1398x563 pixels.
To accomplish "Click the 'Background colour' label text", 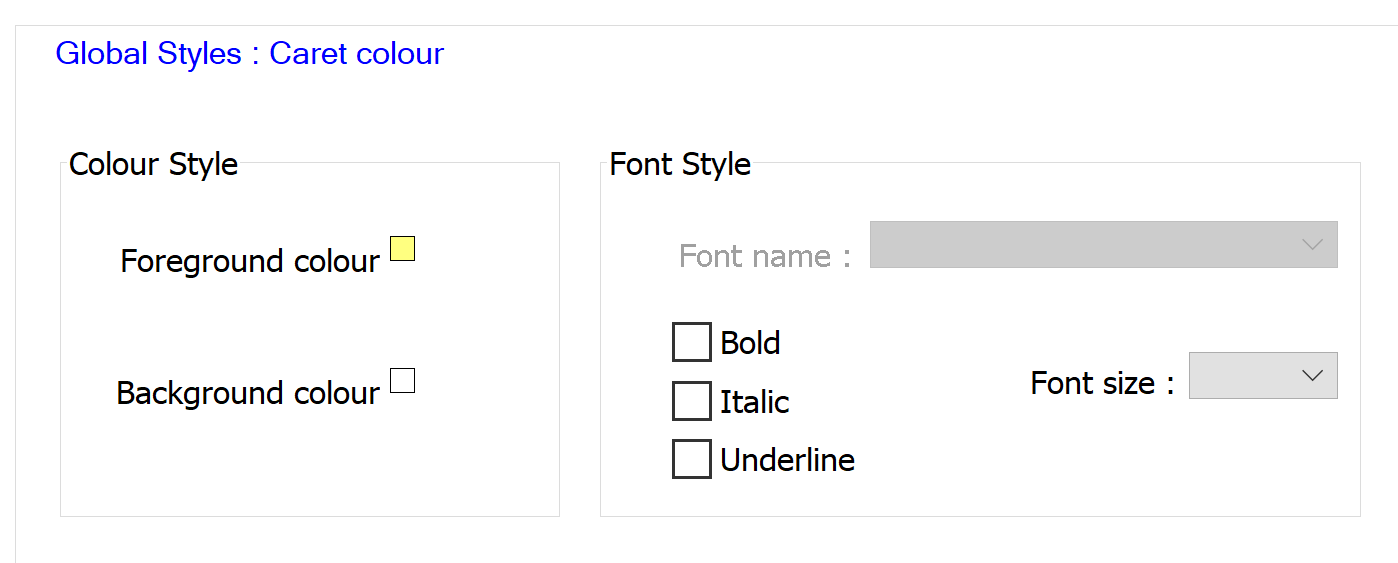I will (248, 393).
